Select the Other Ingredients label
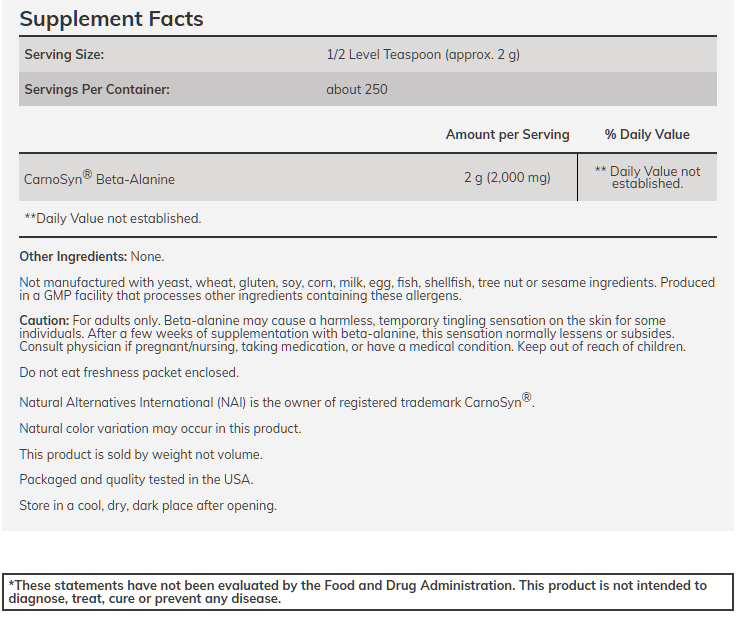 point(73,256)
